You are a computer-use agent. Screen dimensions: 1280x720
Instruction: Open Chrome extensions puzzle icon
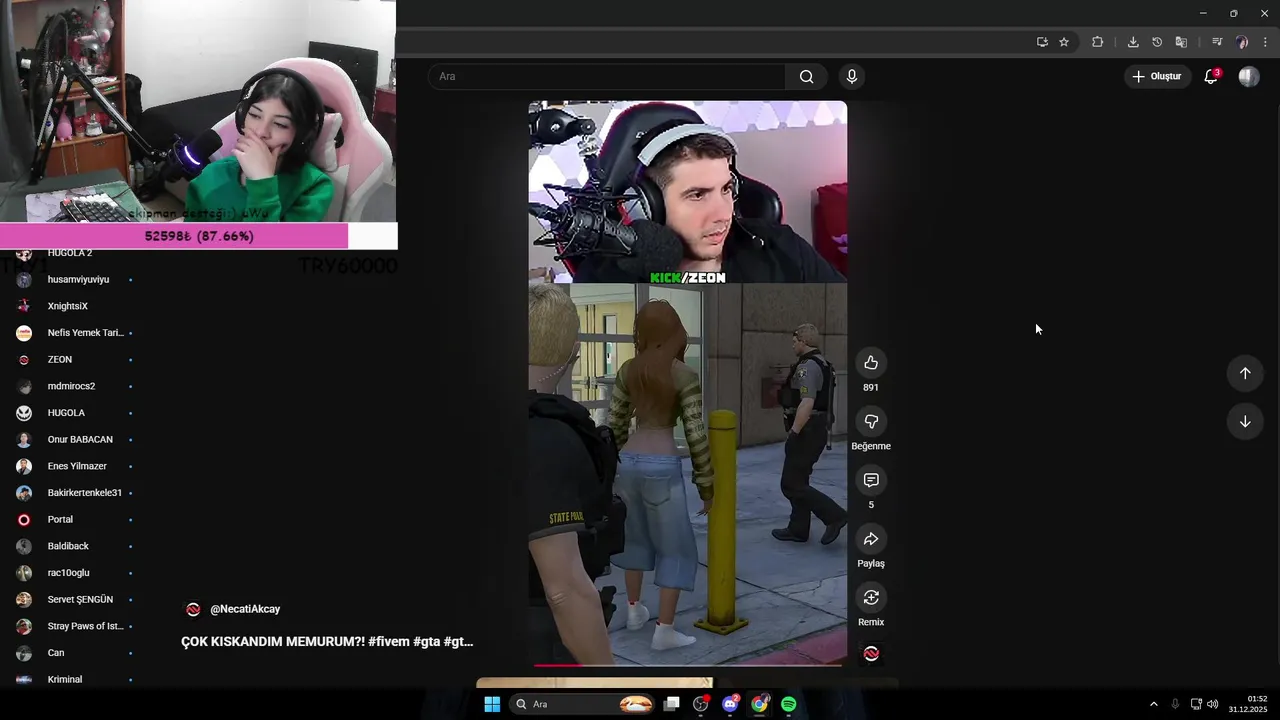coord(1098,42)
